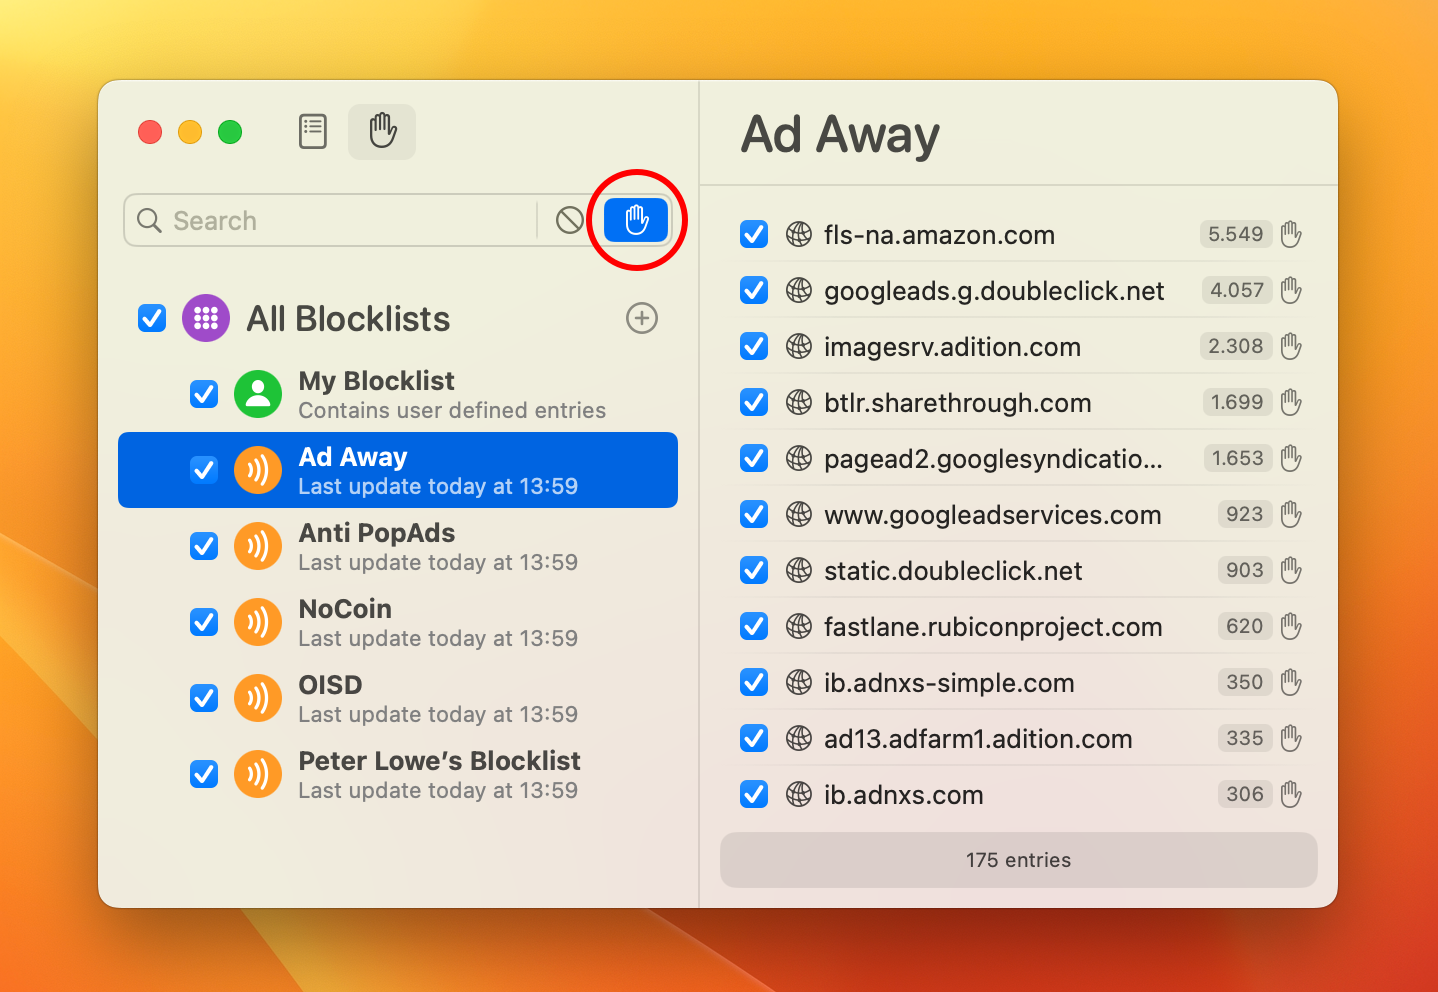This screenshot has width=1438, height=992.
Task: Toggle checkbox for imagesrv.adition.com
Action: 754,346
